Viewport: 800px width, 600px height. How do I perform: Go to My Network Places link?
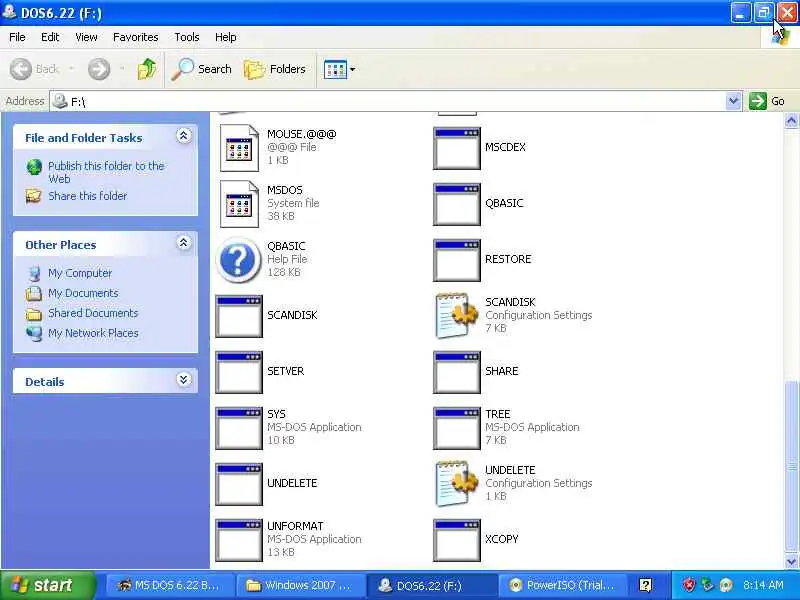[x=93, y=333]
